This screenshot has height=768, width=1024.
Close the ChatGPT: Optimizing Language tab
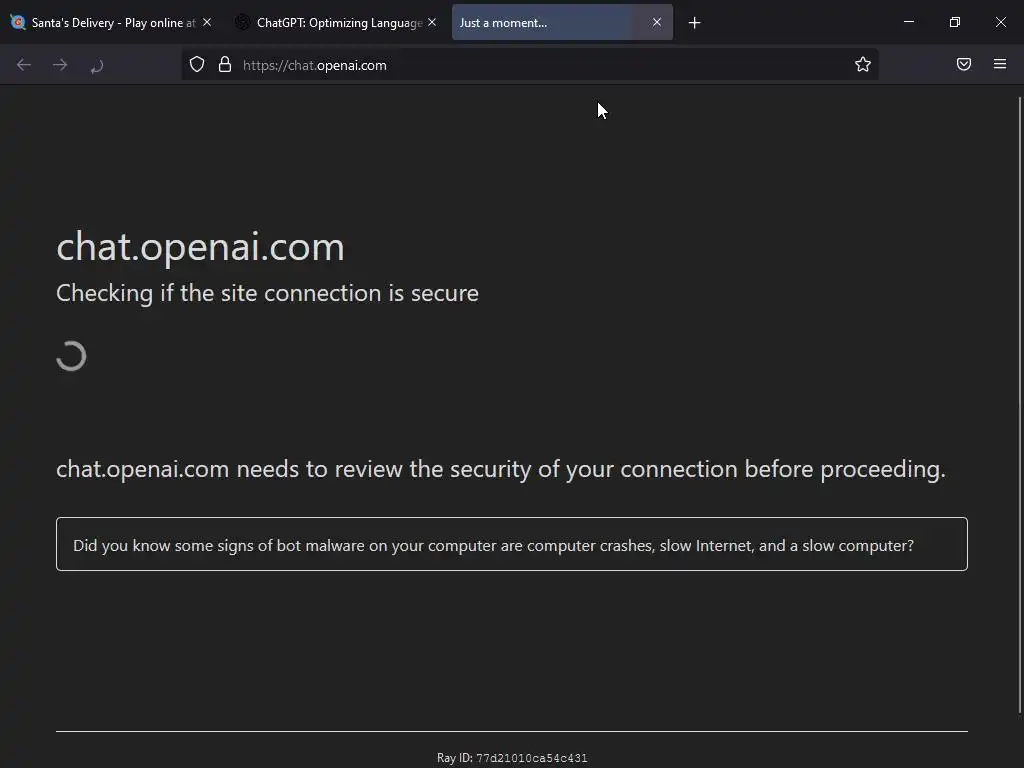(432, 23)
